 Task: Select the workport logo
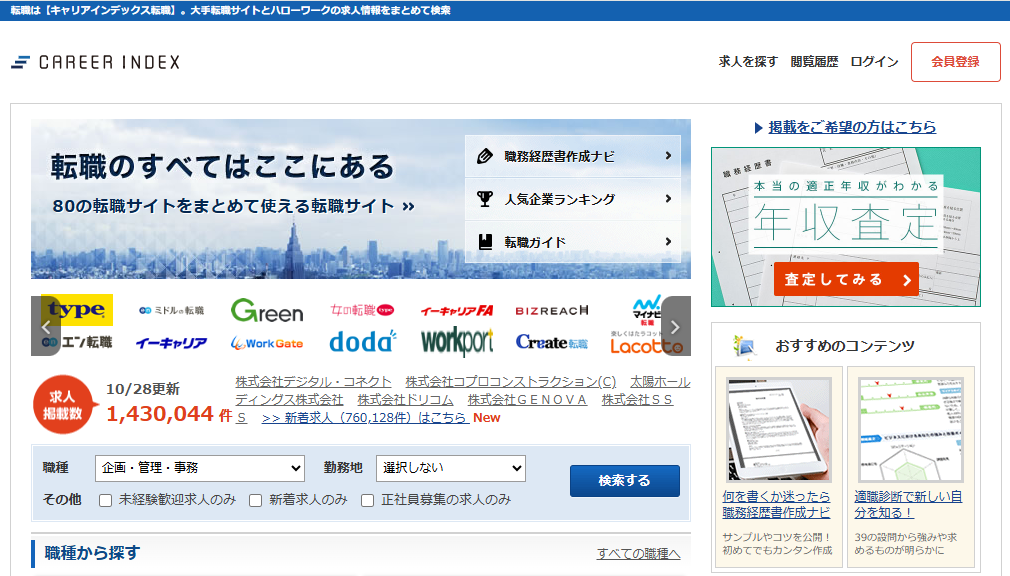click(x=457, y=342)
